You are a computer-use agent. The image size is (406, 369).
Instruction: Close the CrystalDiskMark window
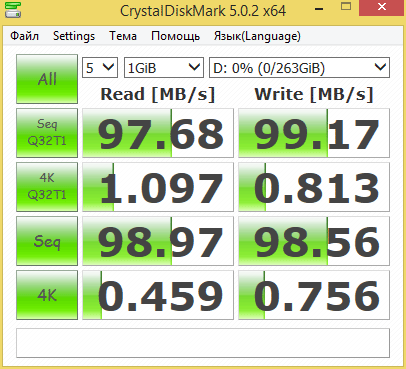(382, 8)
